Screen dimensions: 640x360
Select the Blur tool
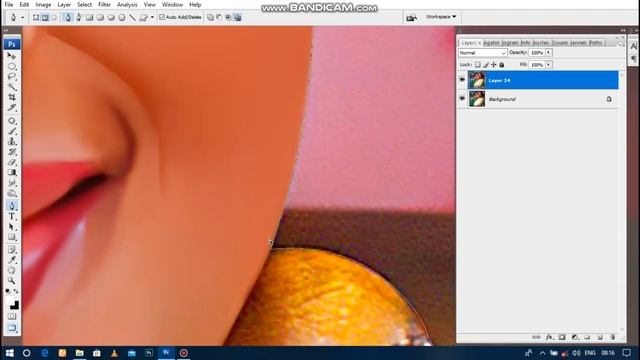12,182
